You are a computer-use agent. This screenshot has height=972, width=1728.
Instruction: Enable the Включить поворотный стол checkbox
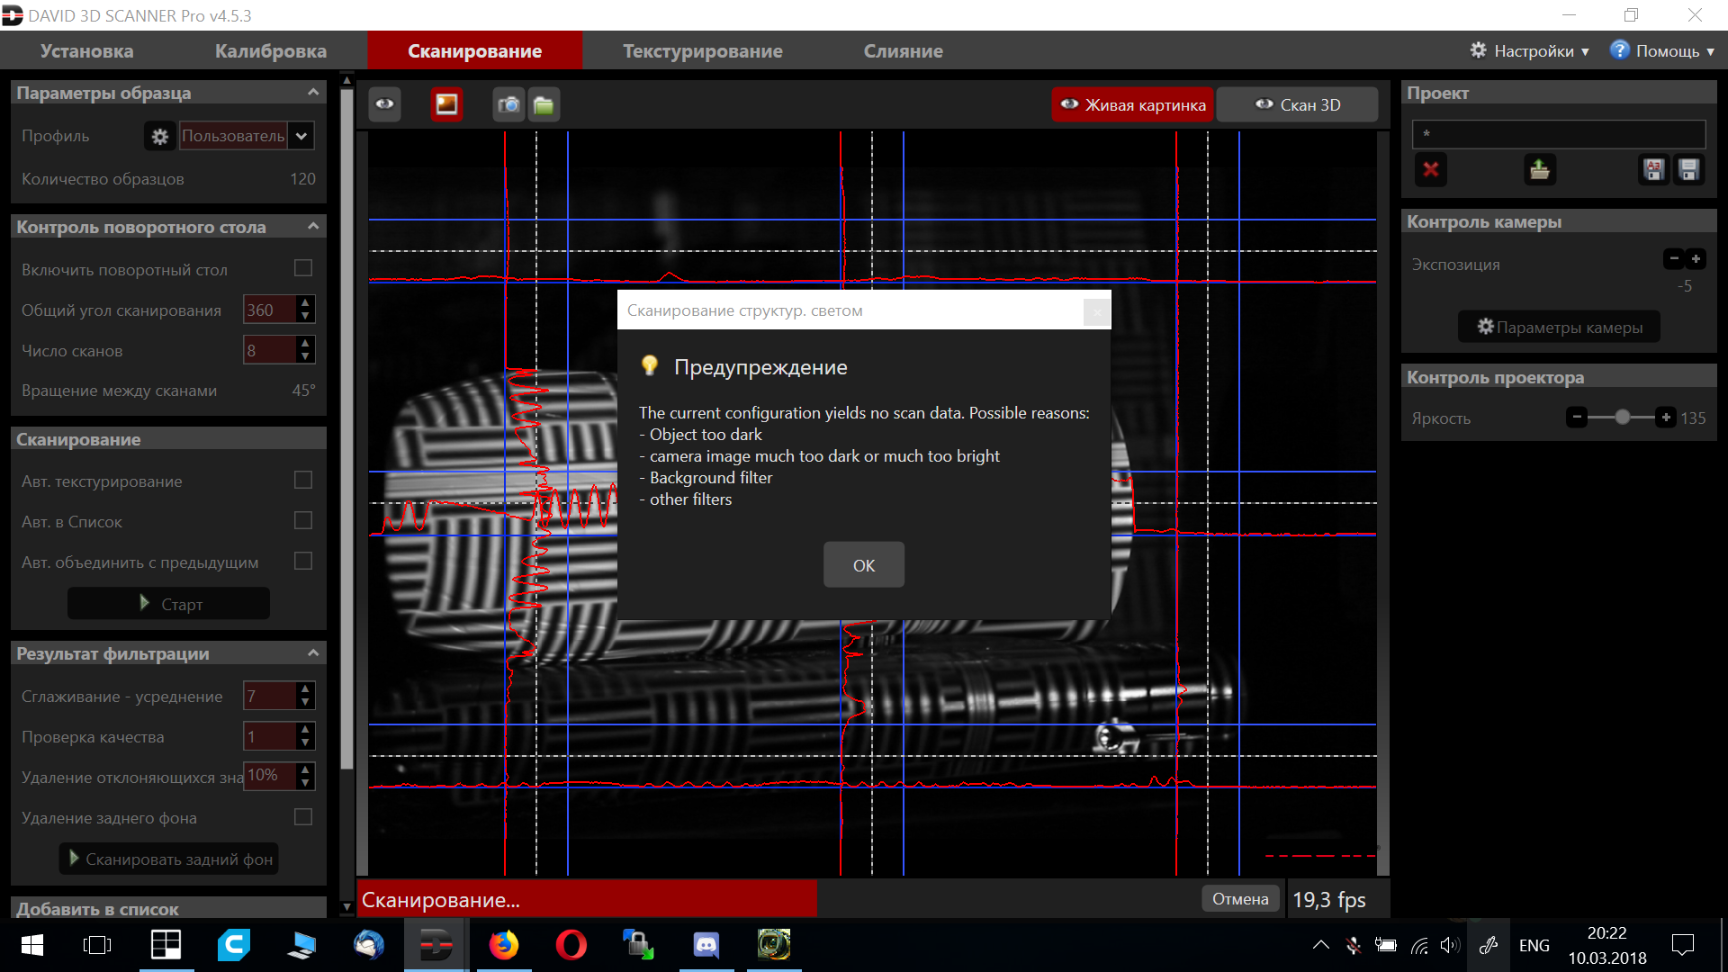[303, 269]
